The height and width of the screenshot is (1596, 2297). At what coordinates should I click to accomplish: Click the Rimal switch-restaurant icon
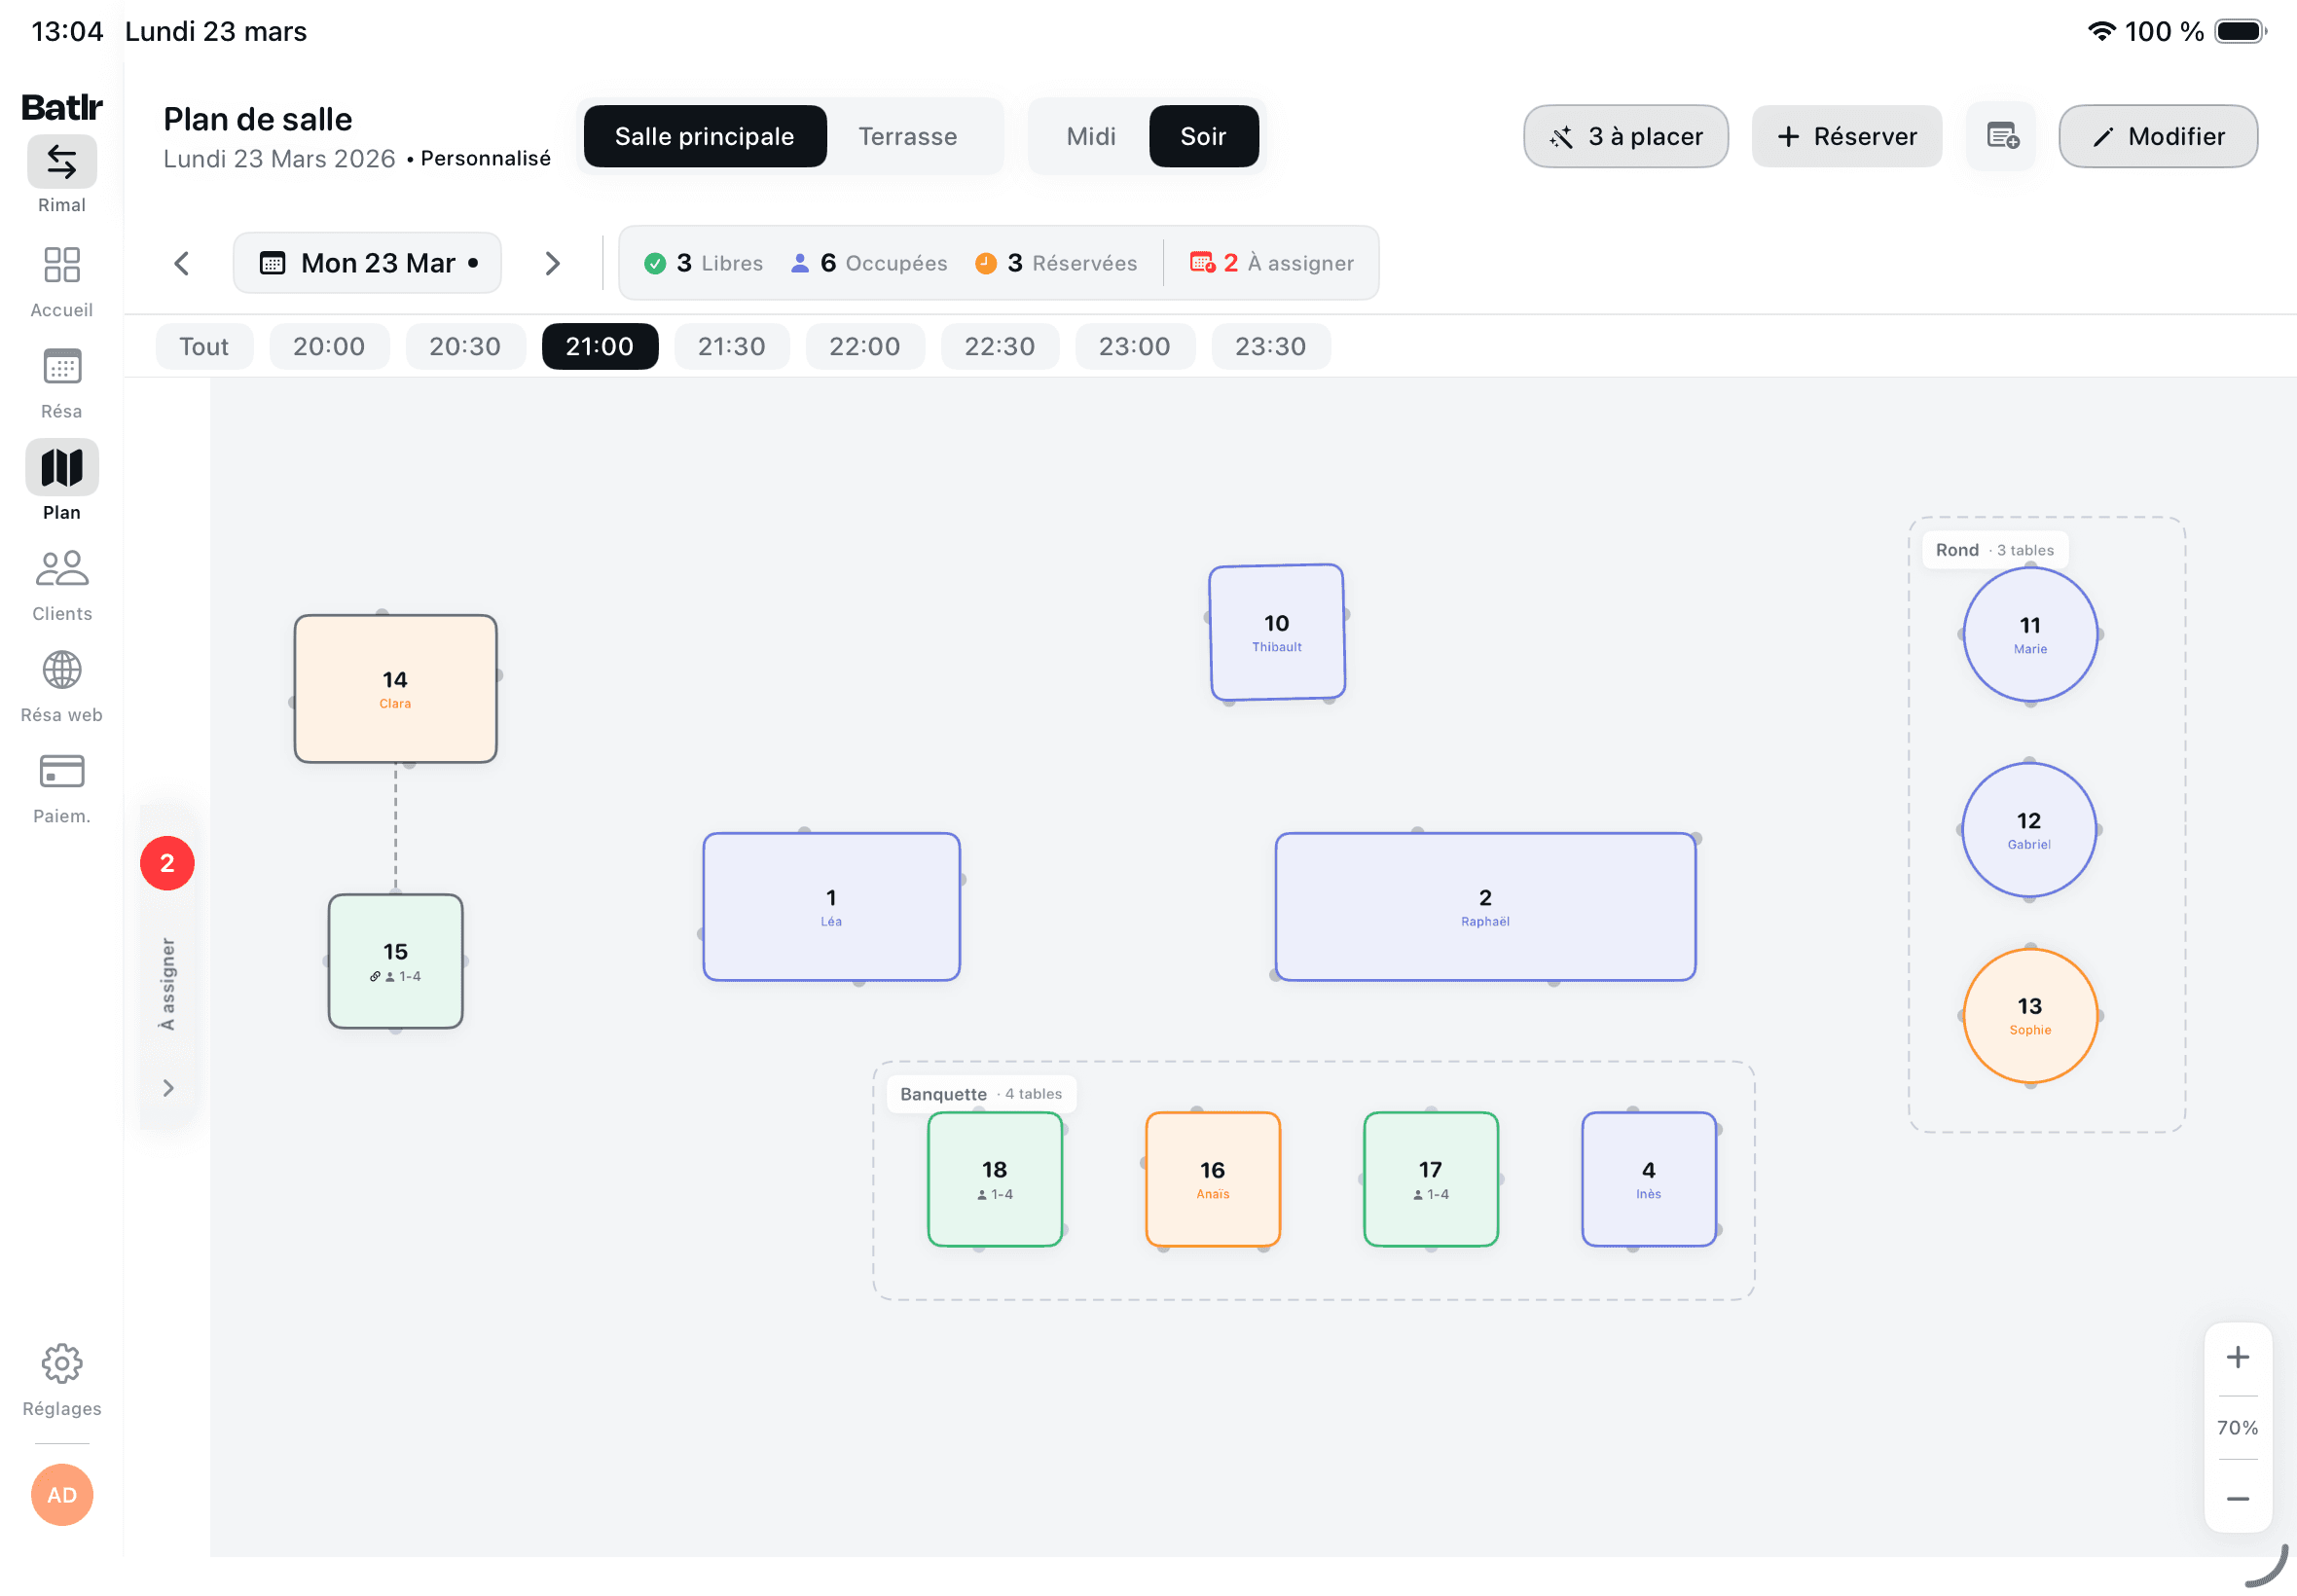(x=62, y=162)
